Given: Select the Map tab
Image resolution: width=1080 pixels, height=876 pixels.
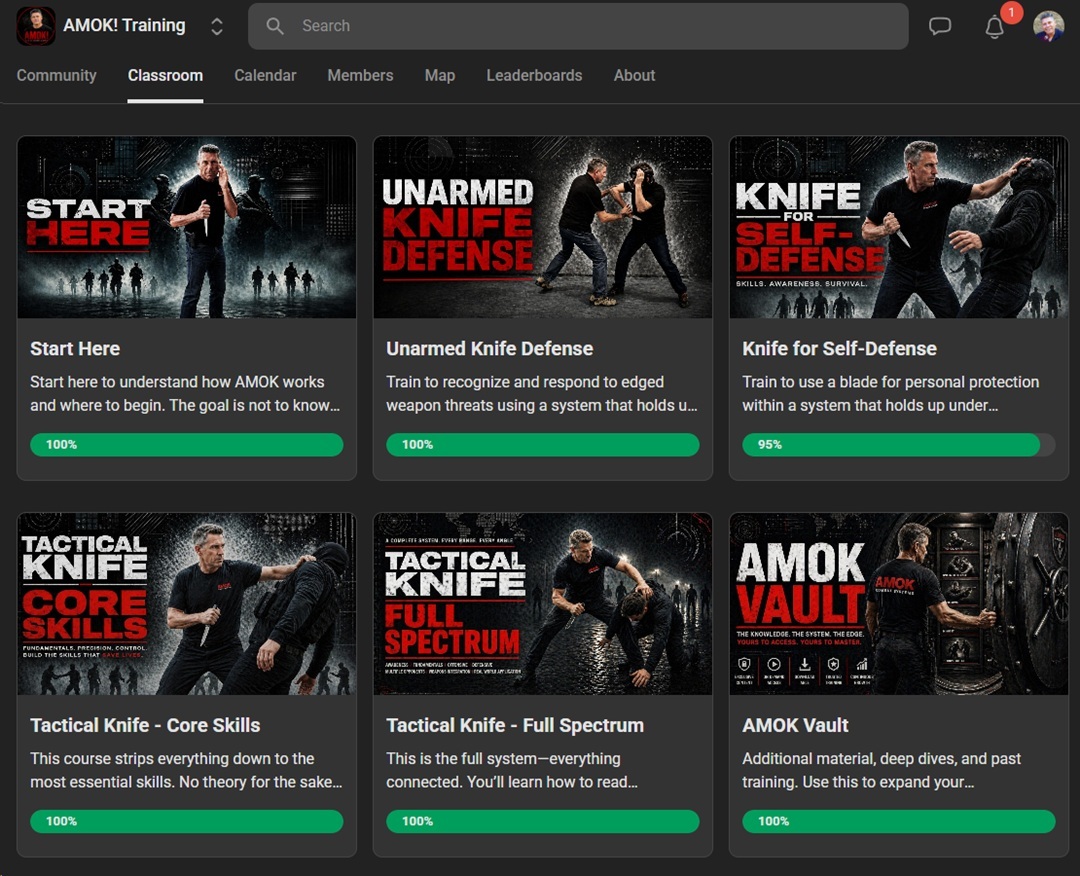Looking at the screenshot, I should point(439,76).
